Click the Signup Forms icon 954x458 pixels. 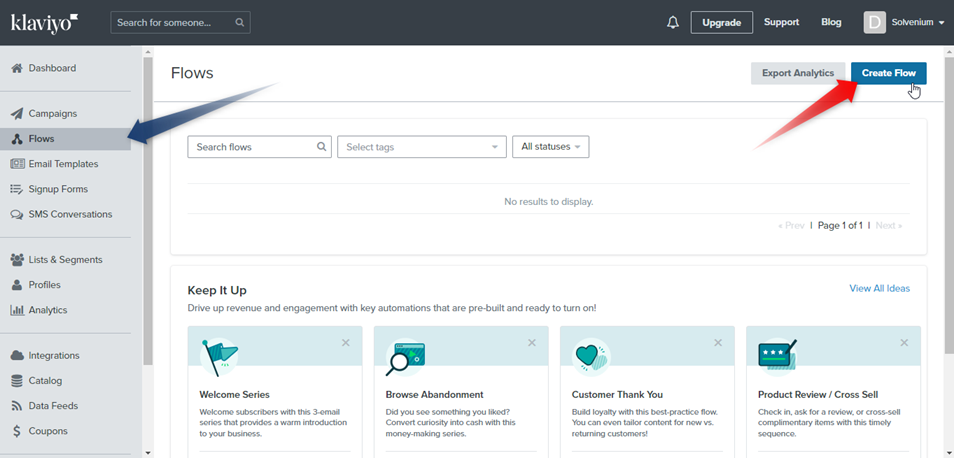tap(17, 189)
